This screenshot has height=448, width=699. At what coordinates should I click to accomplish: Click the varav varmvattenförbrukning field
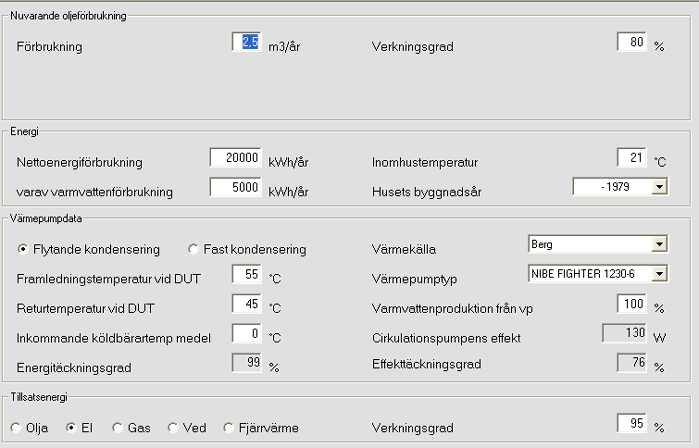click(x=235, y=187)
